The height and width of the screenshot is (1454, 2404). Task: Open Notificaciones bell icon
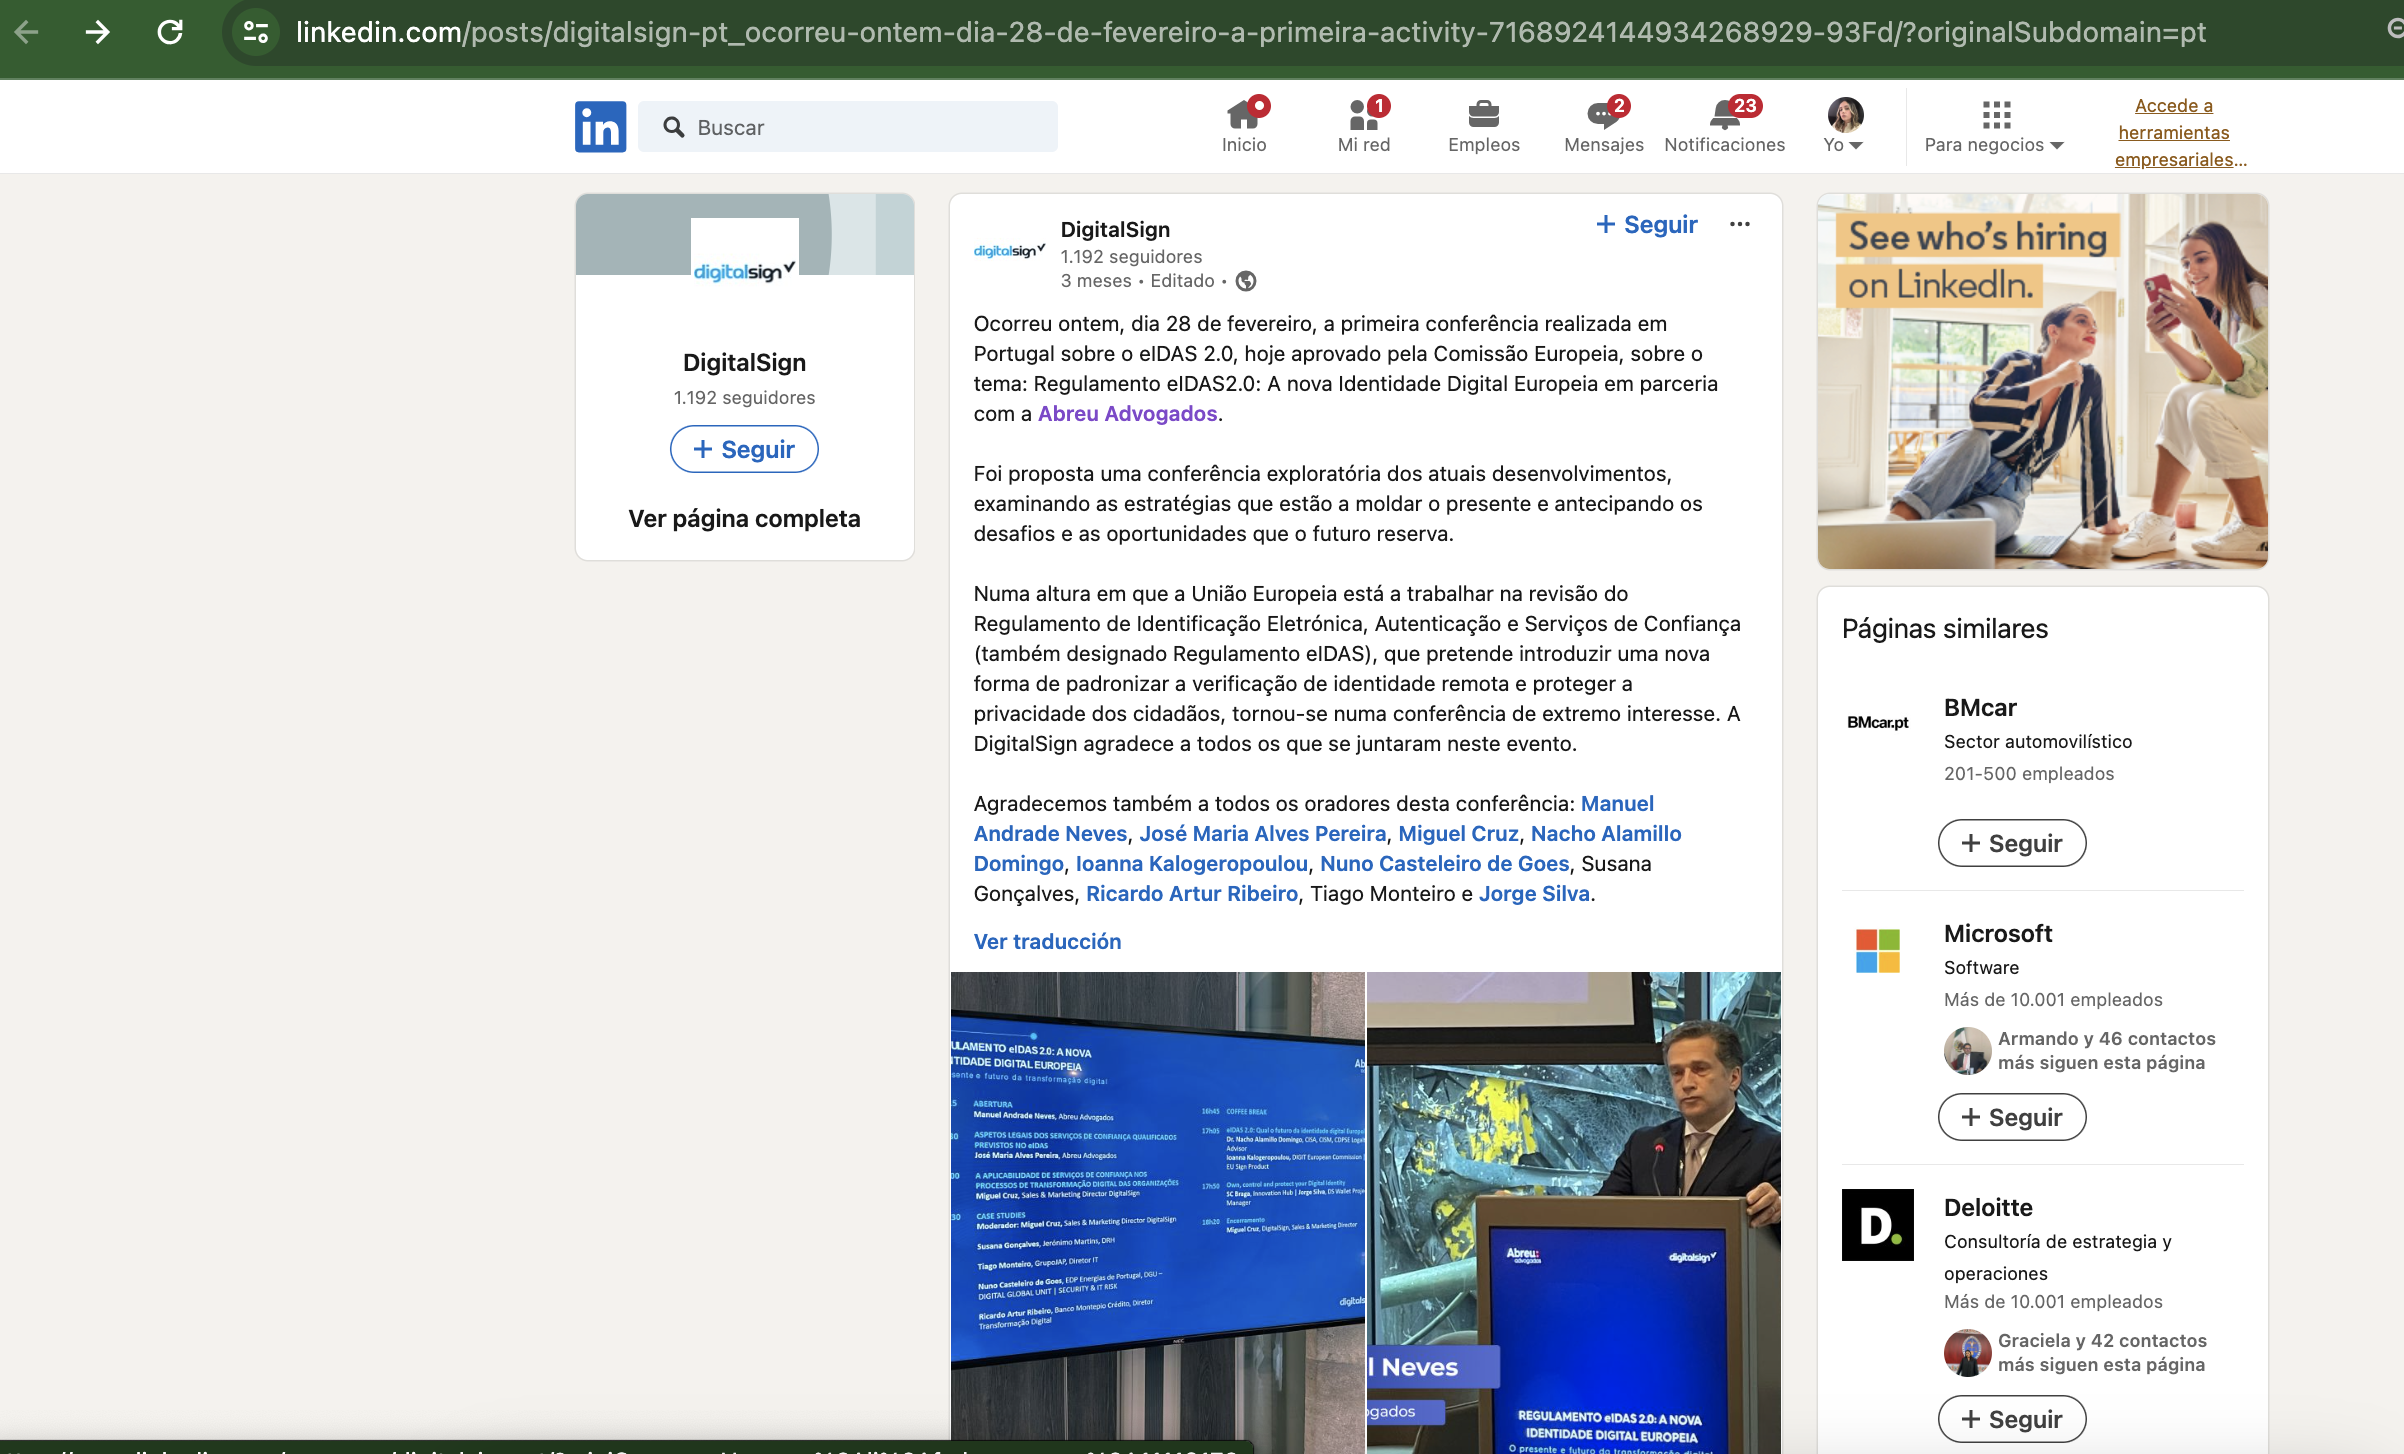coord(1724,126)
